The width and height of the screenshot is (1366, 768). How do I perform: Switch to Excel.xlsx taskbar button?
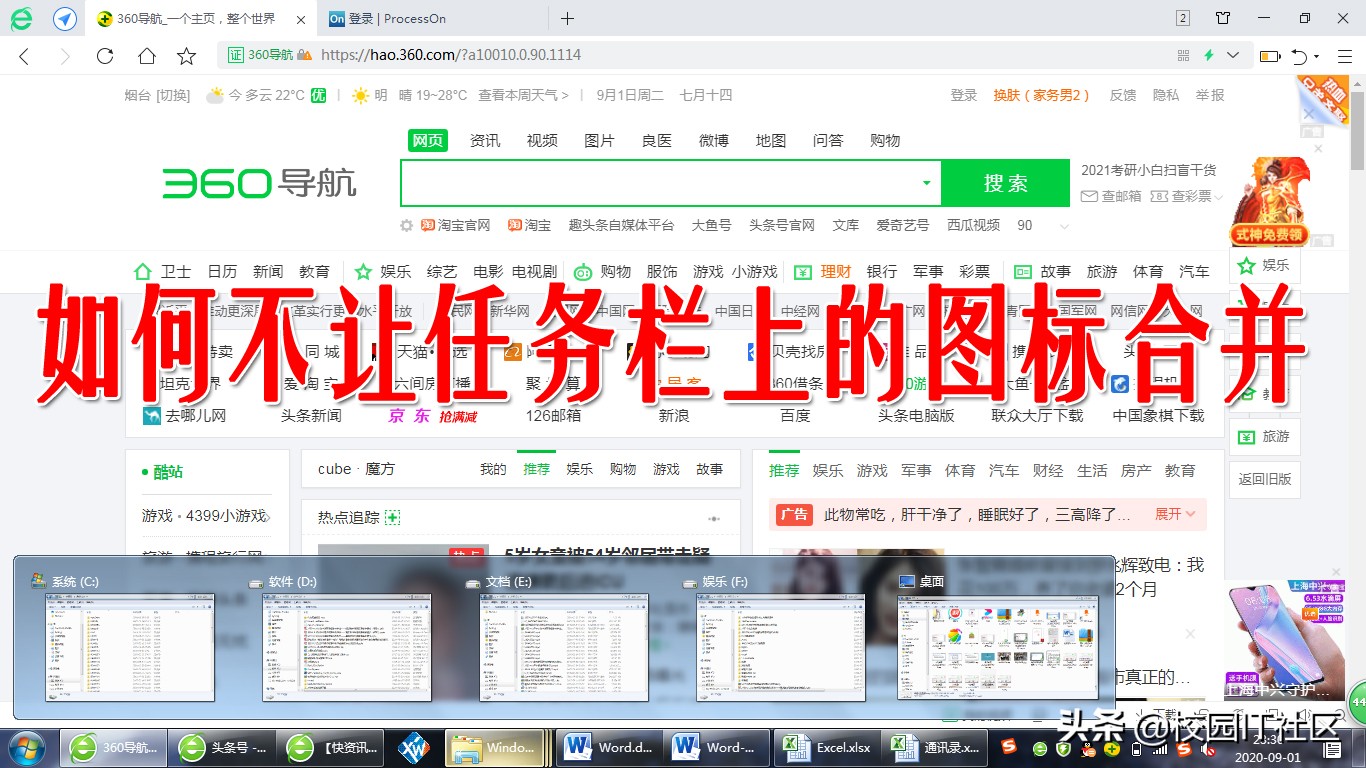click(x=826, y=748)
